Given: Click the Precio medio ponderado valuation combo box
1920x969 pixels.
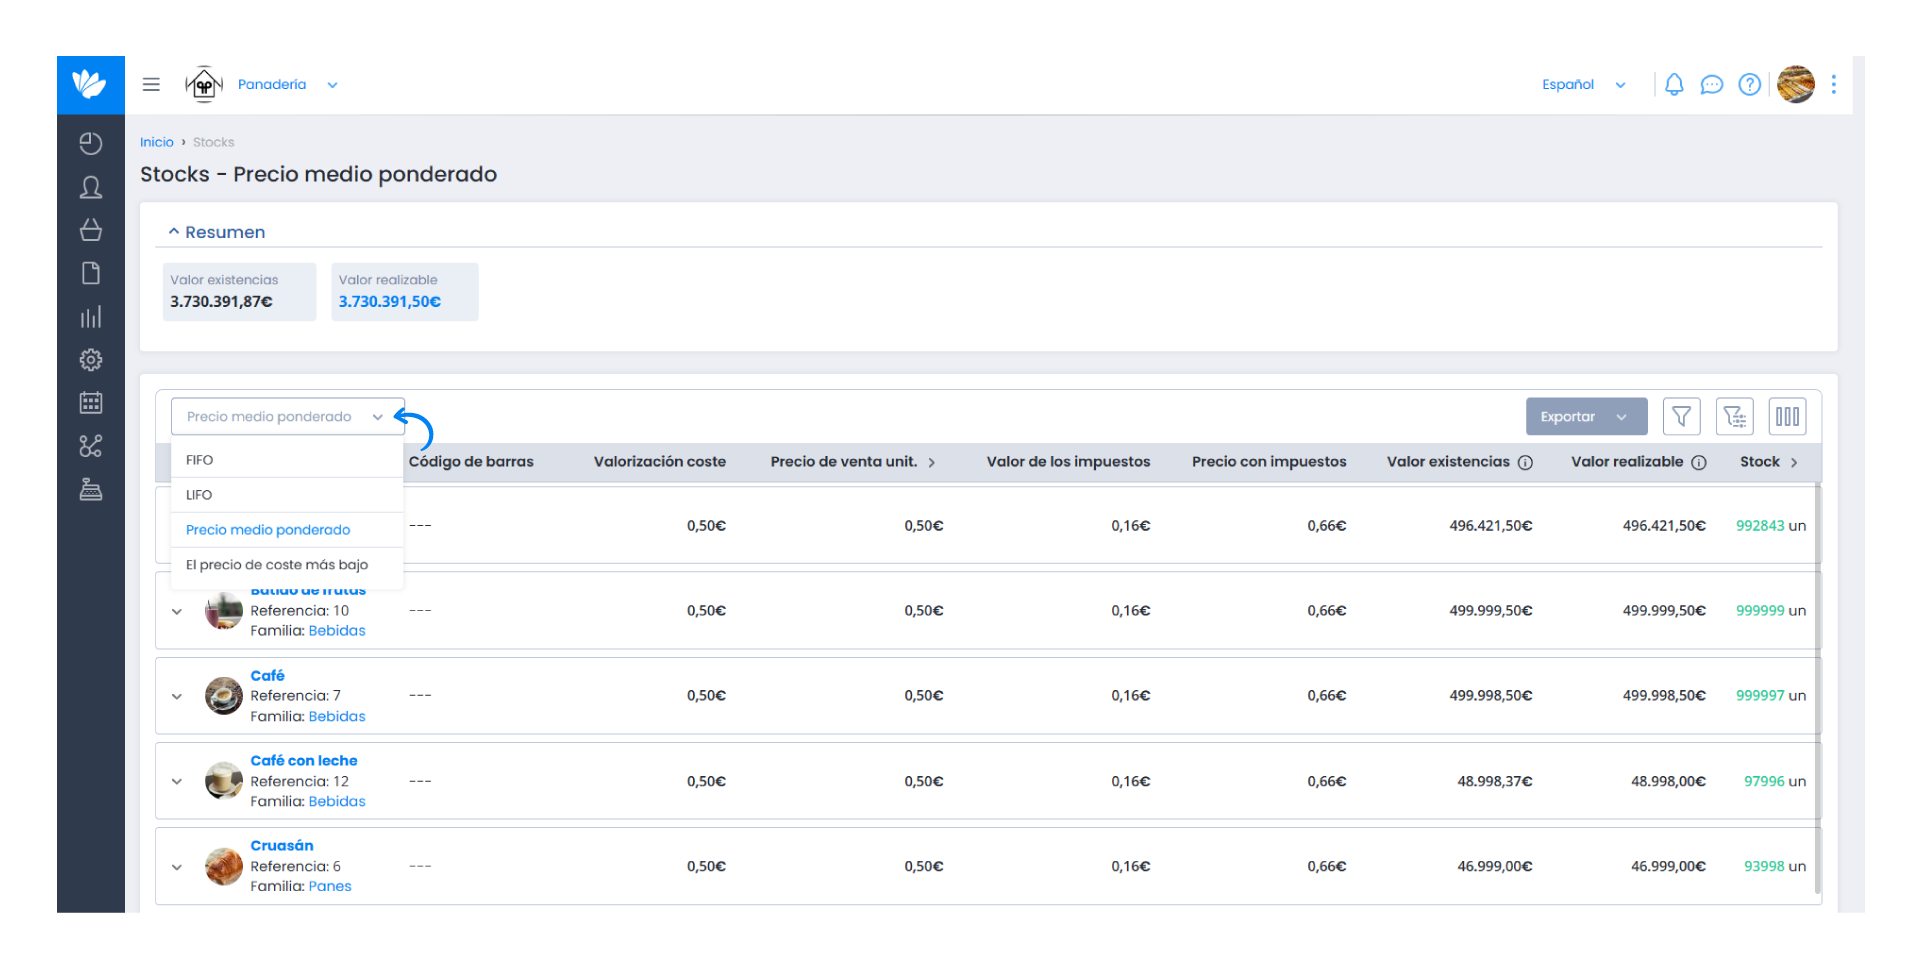Looking at the screenshot, I should coord(288,416).
